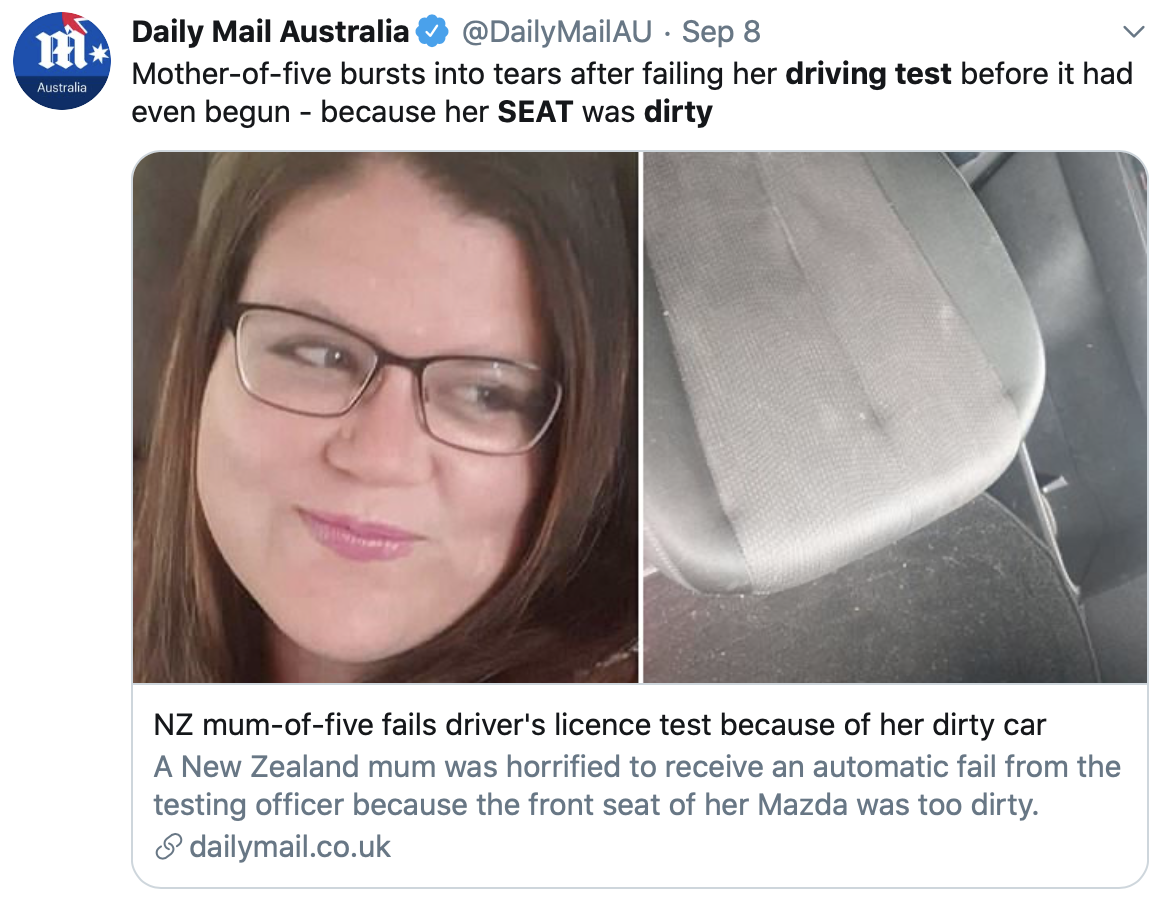Click the bold 'SEAT' word in tweet
This screenshot has height=901, width=1165.
(535, 112)
